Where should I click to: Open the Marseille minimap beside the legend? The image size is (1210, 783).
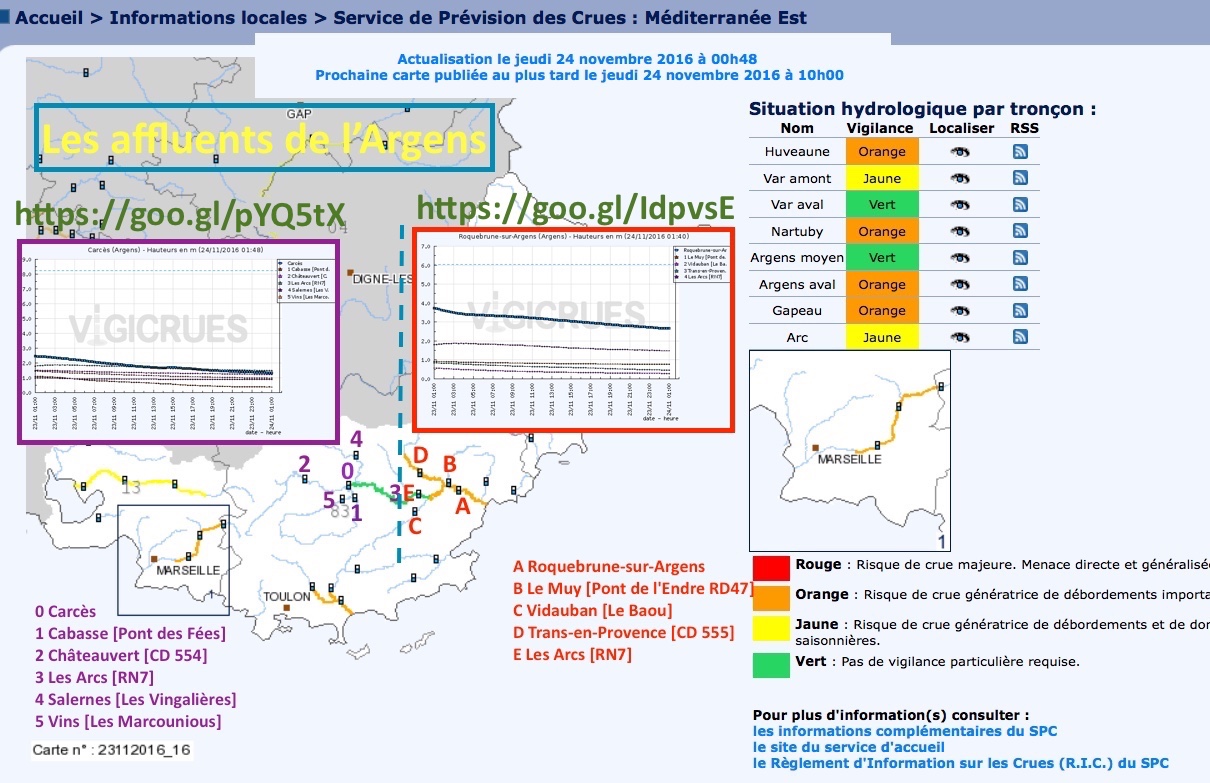pyautogui.click(x=850, y=451)
